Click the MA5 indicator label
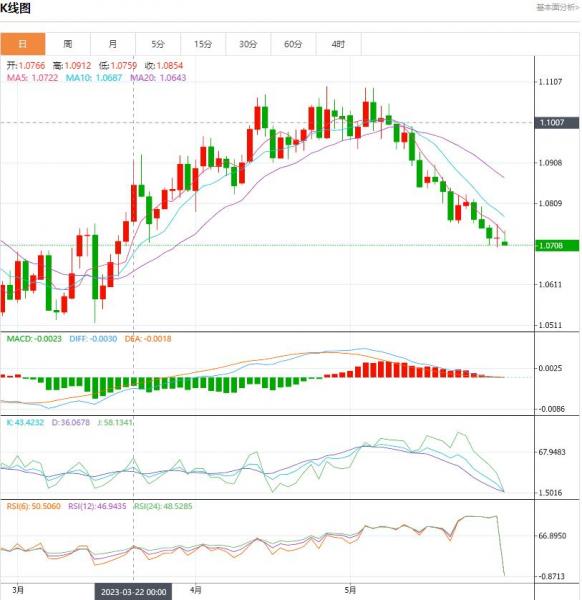The height and width of the screenshot is (600, 582). coord(33,78)
